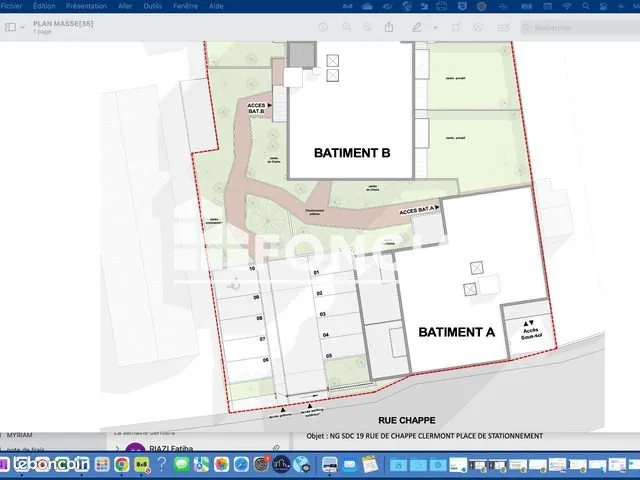640x480 pixels.
Task: Expand the sidebar view options chevron
Action: click(22, 27)
